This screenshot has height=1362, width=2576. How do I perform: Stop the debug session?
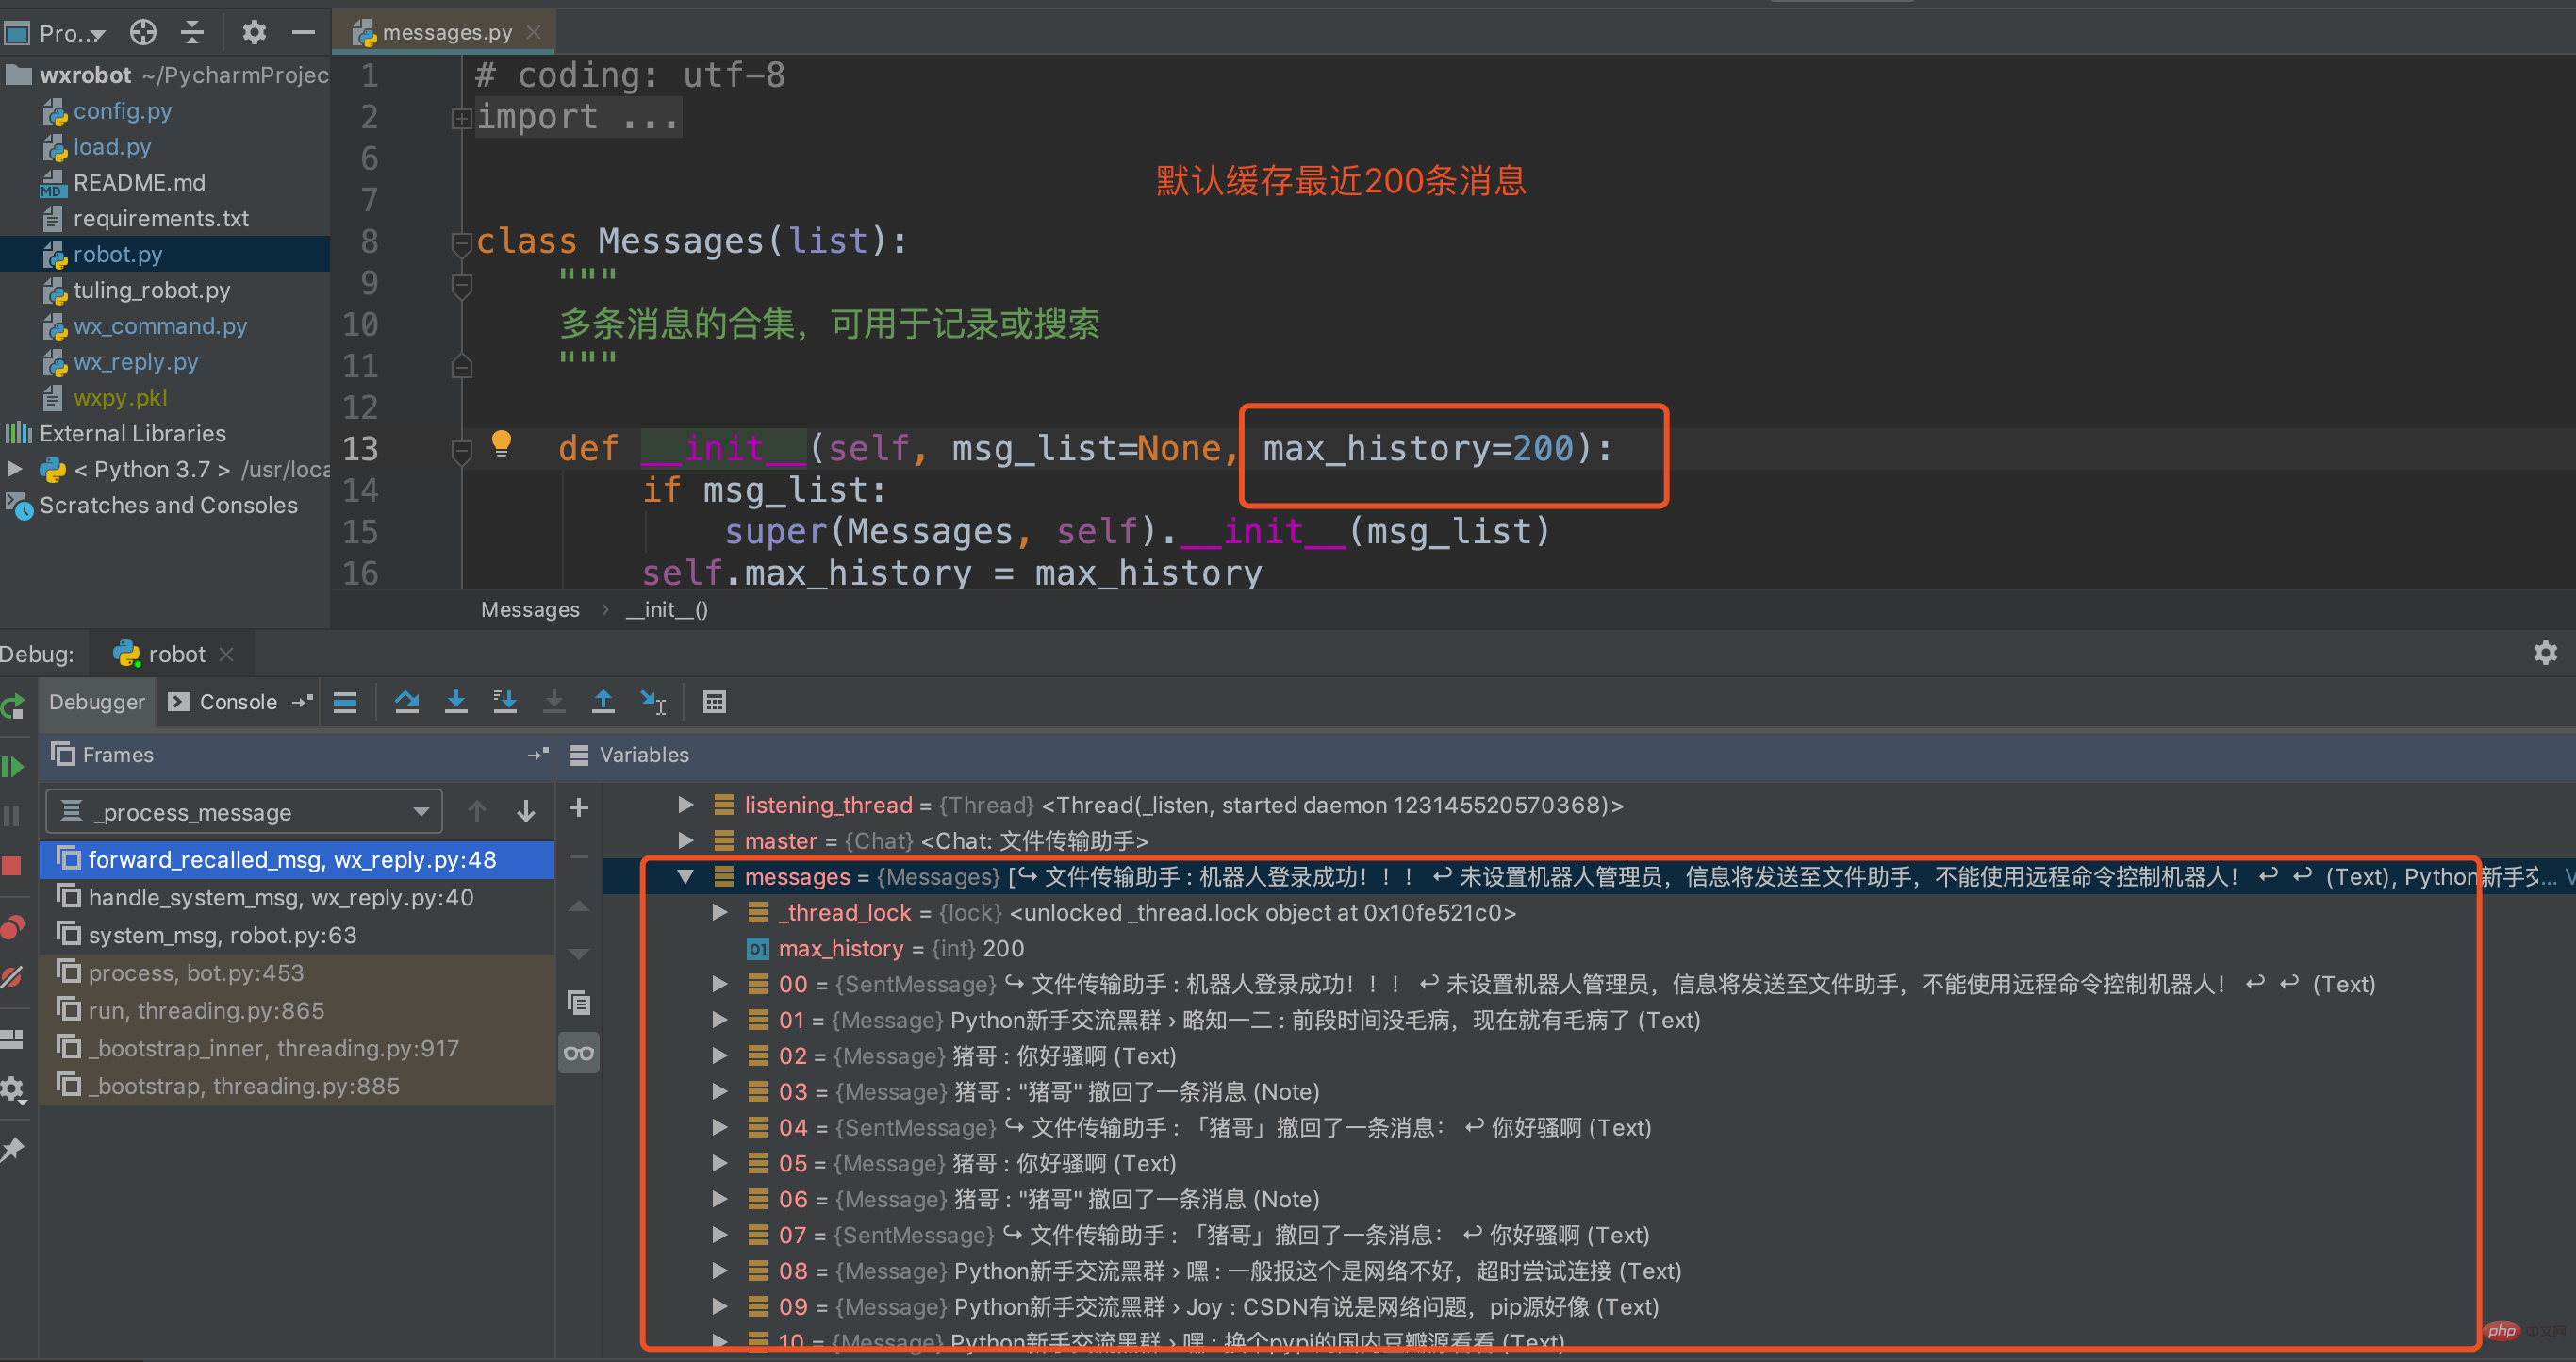tap(12, 865)
